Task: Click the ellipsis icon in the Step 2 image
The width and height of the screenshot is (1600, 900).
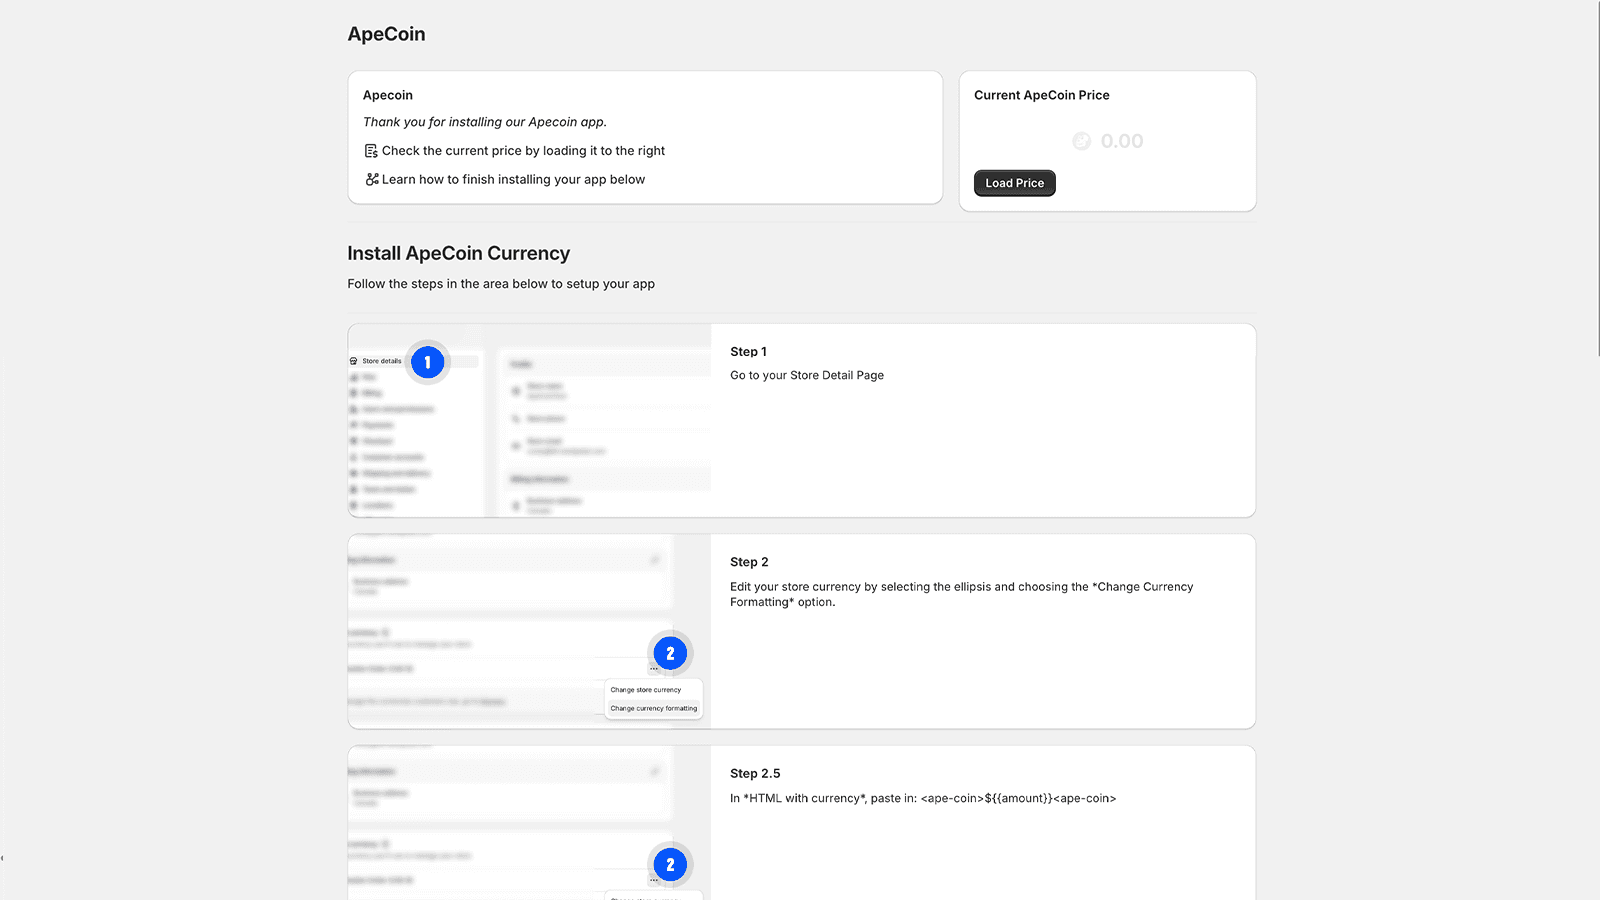Action: 654,669
